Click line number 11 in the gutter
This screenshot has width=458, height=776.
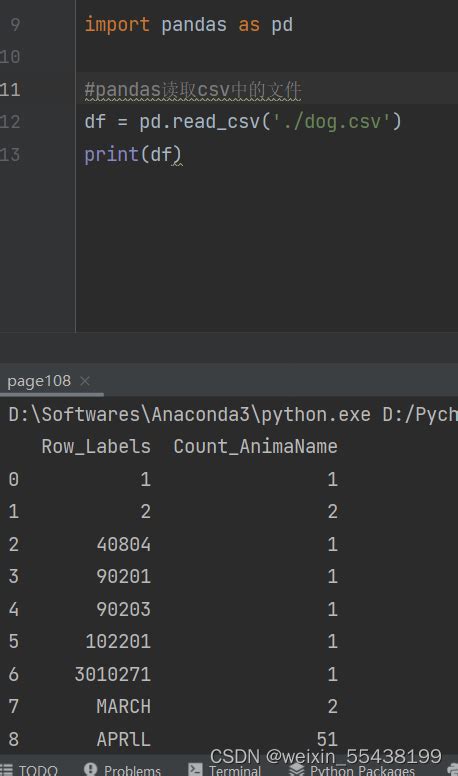[10, 90]
